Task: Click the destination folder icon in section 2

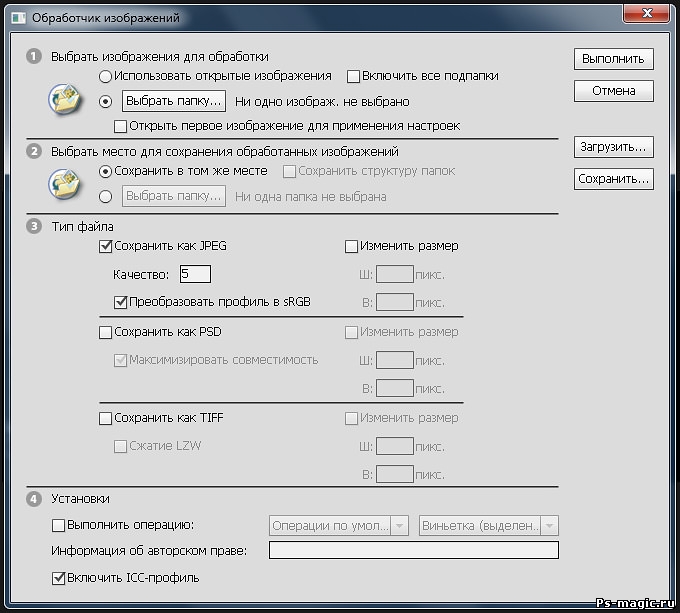Action: [x=64, y=184]
